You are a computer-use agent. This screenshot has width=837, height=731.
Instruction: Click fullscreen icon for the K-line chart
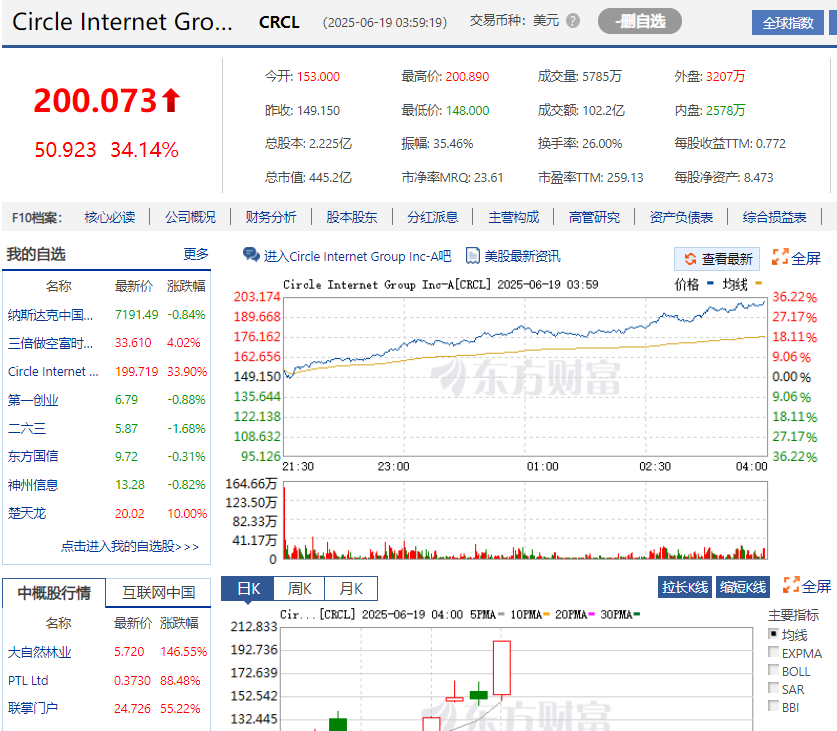click(791, 585)
